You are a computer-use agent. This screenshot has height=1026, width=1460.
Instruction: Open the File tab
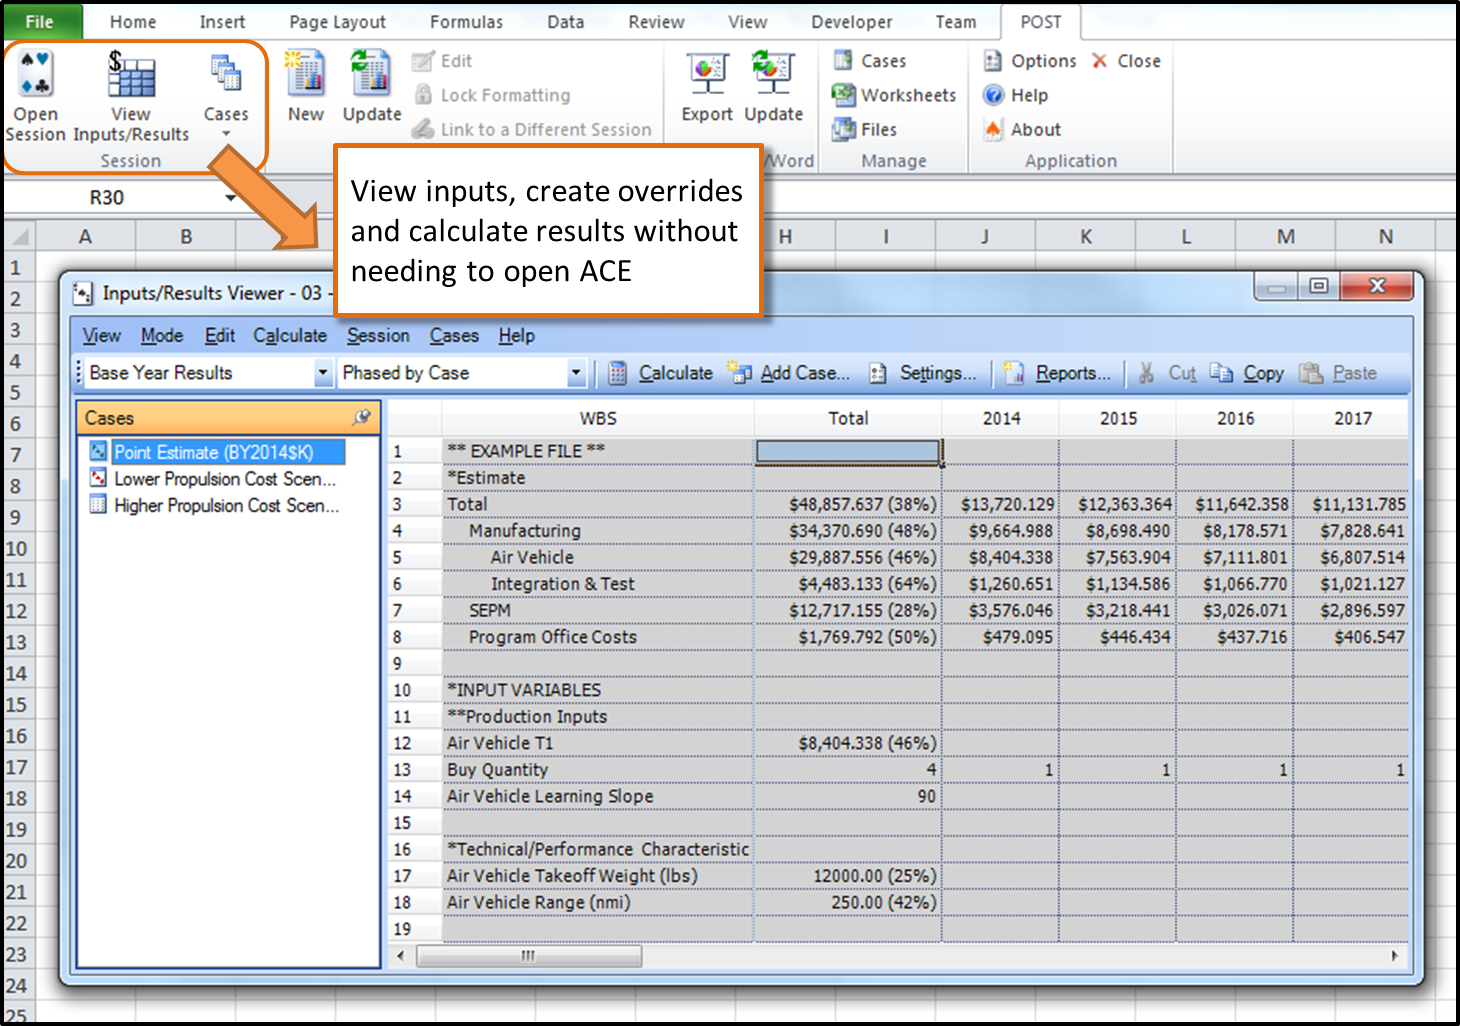coord(40,22)
